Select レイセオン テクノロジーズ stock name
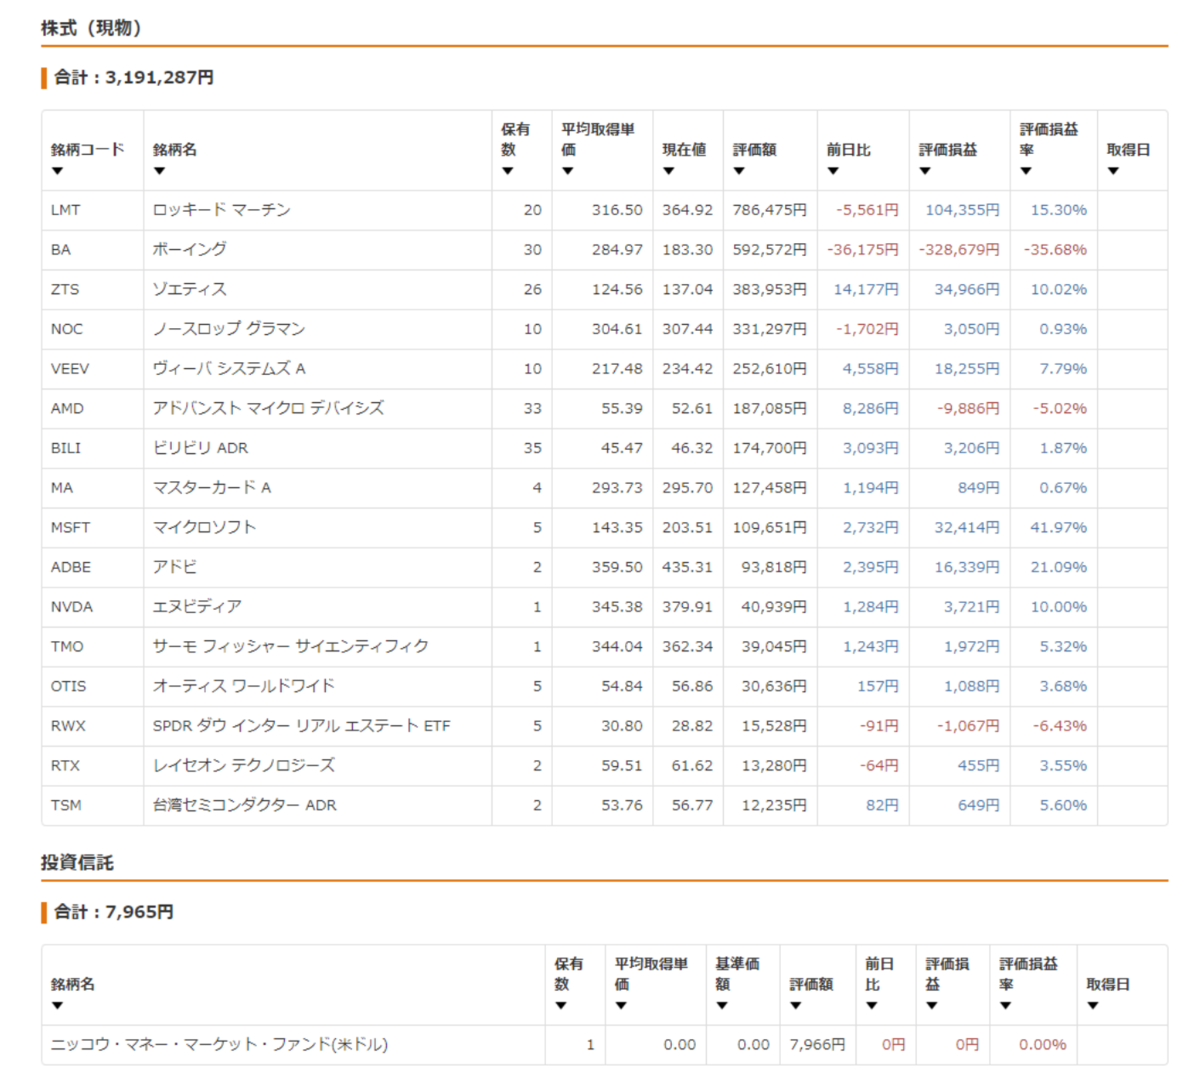 243,765
